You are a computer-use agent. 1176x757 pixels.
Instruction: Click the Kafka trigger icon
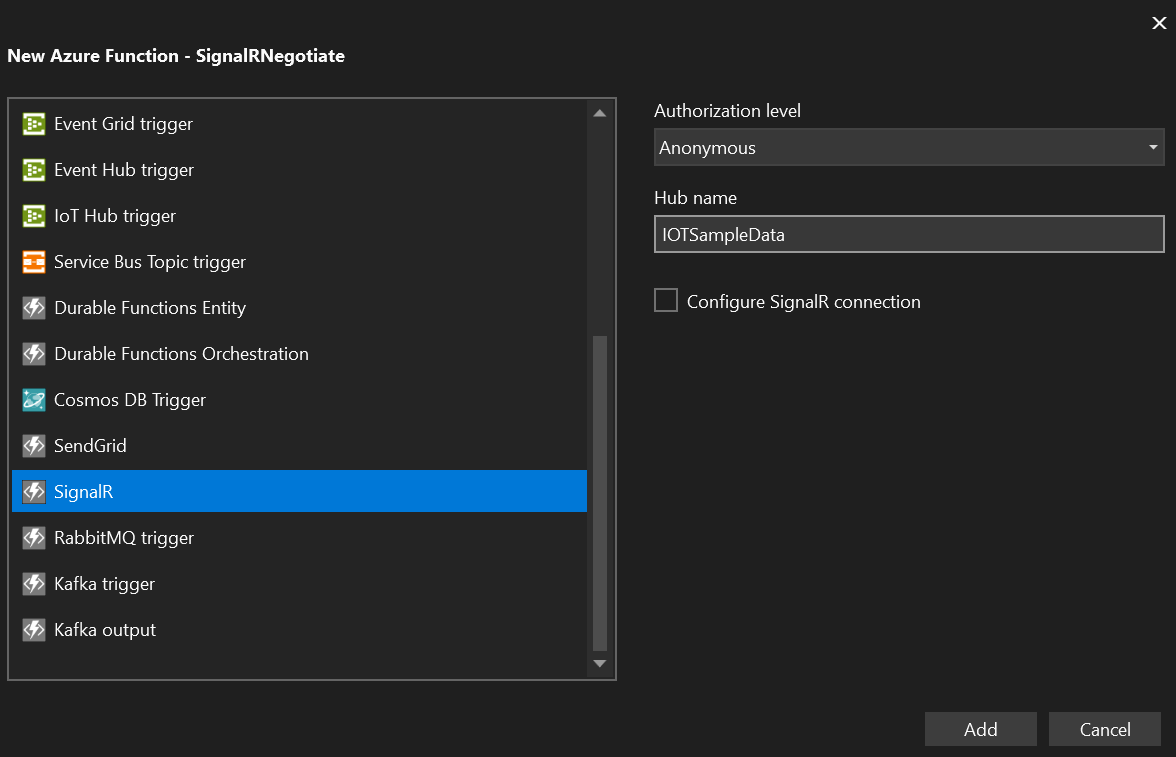(34, 584)
